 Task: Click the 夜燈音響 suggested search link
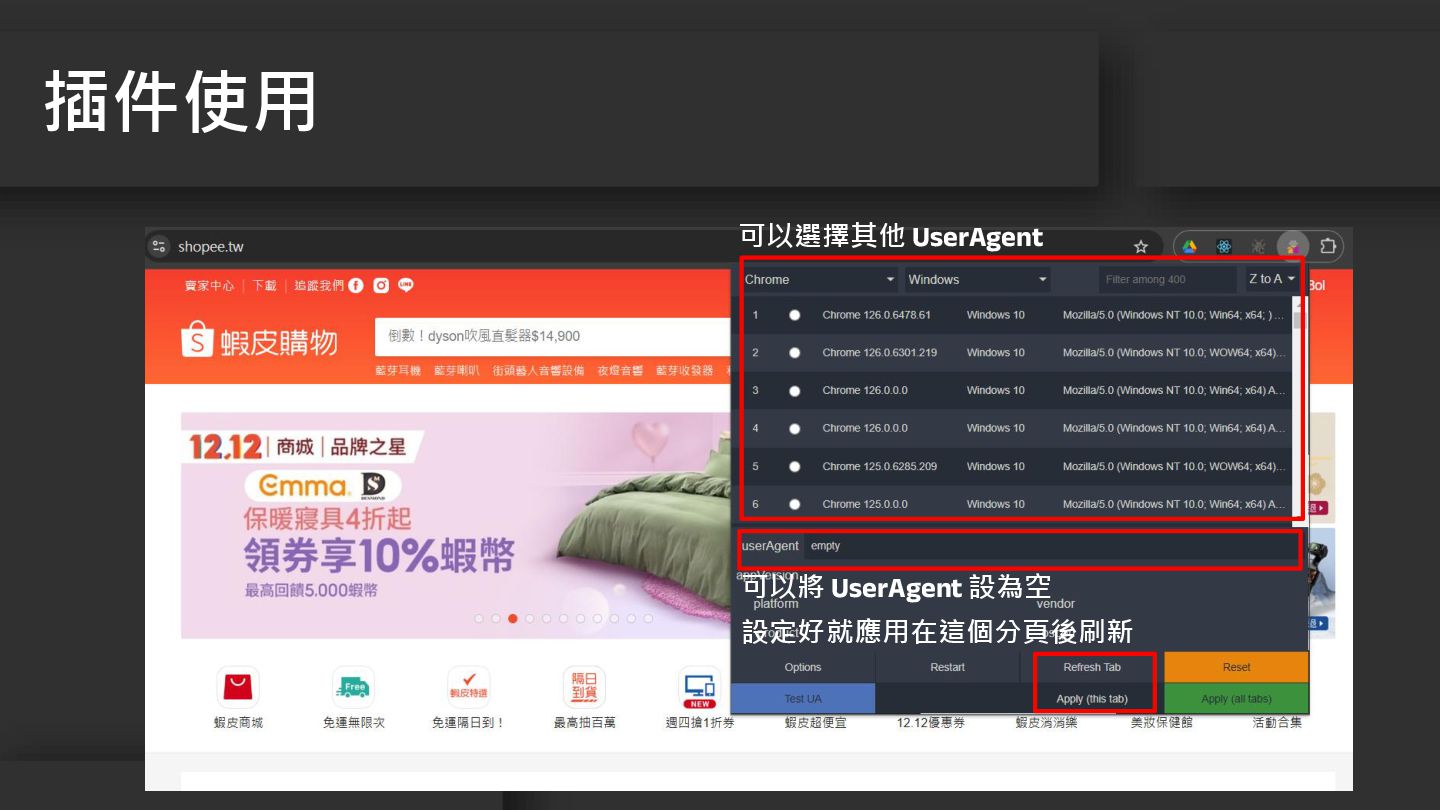point(620,371)
